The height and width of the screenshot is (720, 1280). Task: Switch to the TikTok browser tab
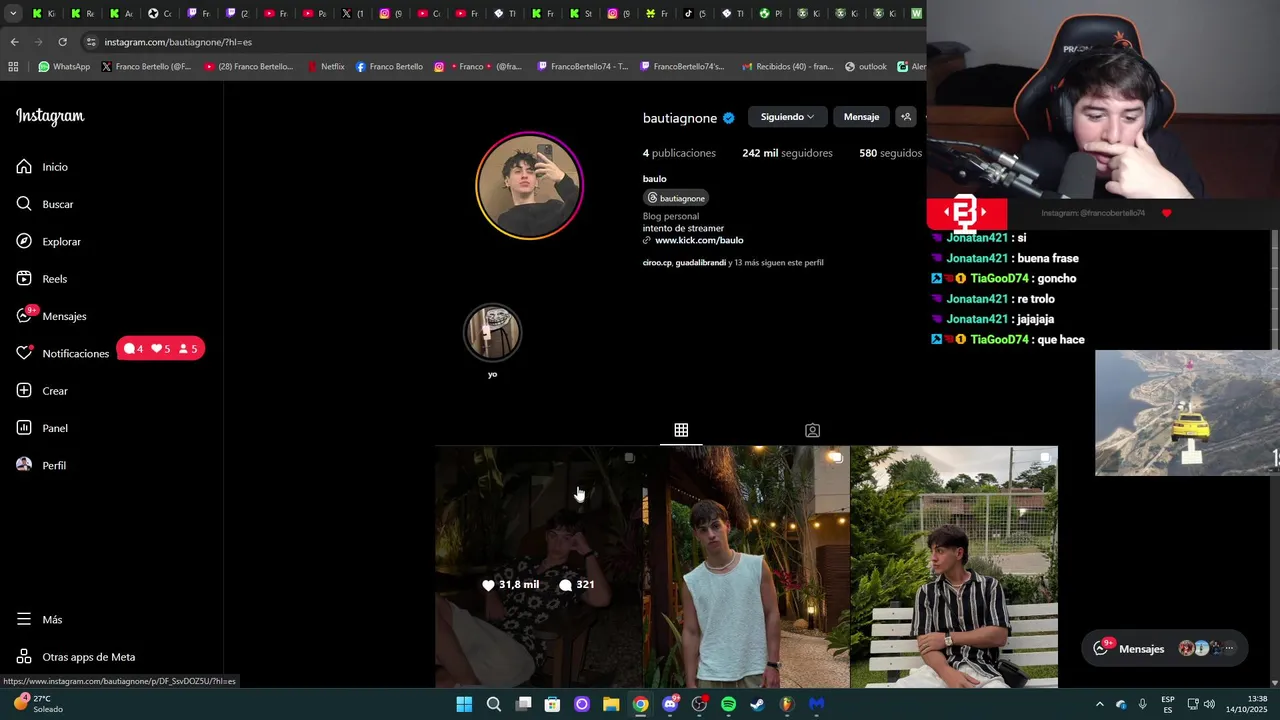[694, 14]
